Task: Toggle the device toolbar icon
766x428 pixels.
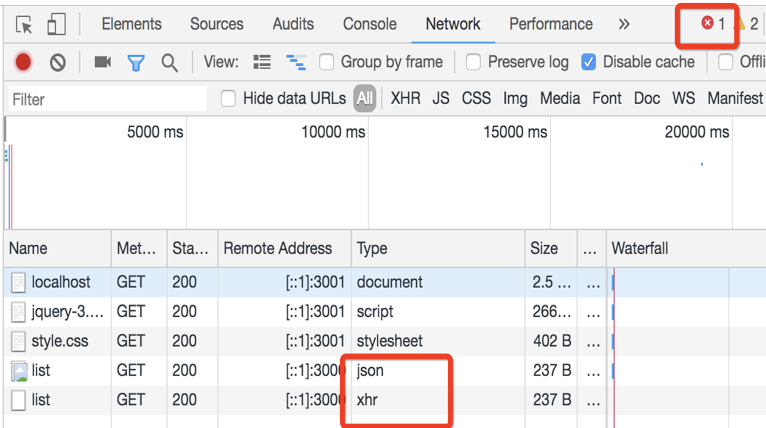Action: tap(56, 24)
